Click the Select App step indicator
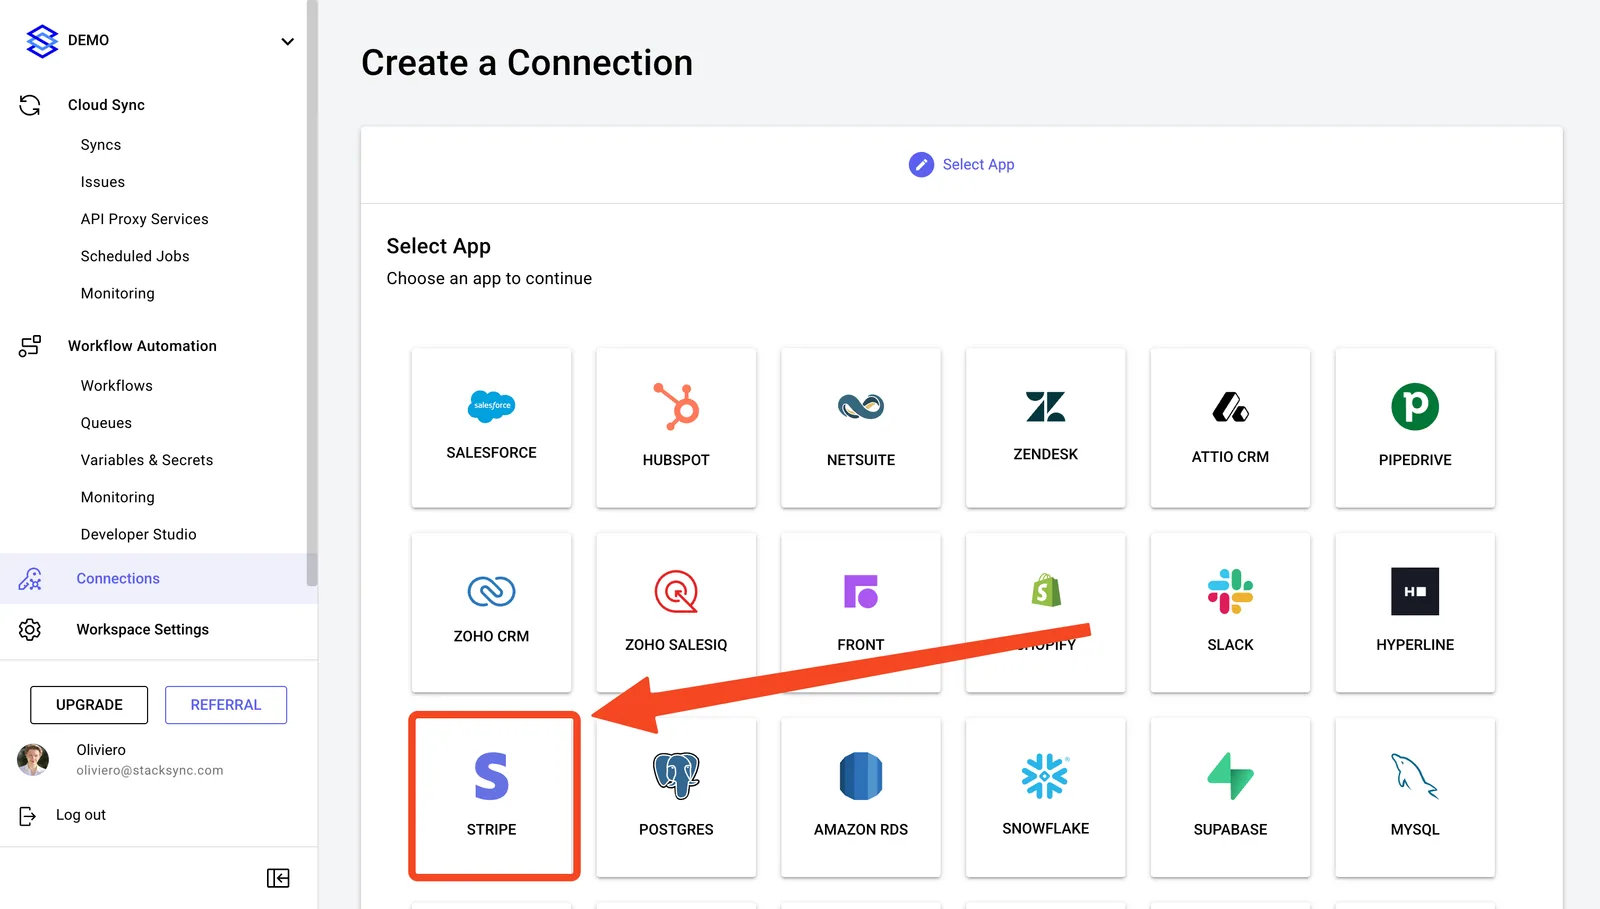The image size is (1600, 909). click(x=962, y=164)
